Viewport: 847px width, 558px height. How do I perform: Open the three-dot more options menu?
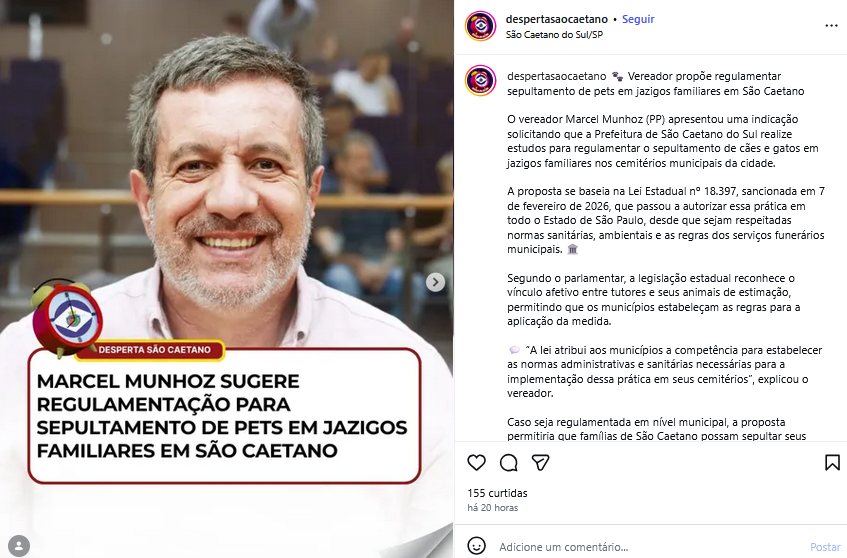(x=831, y=26)
